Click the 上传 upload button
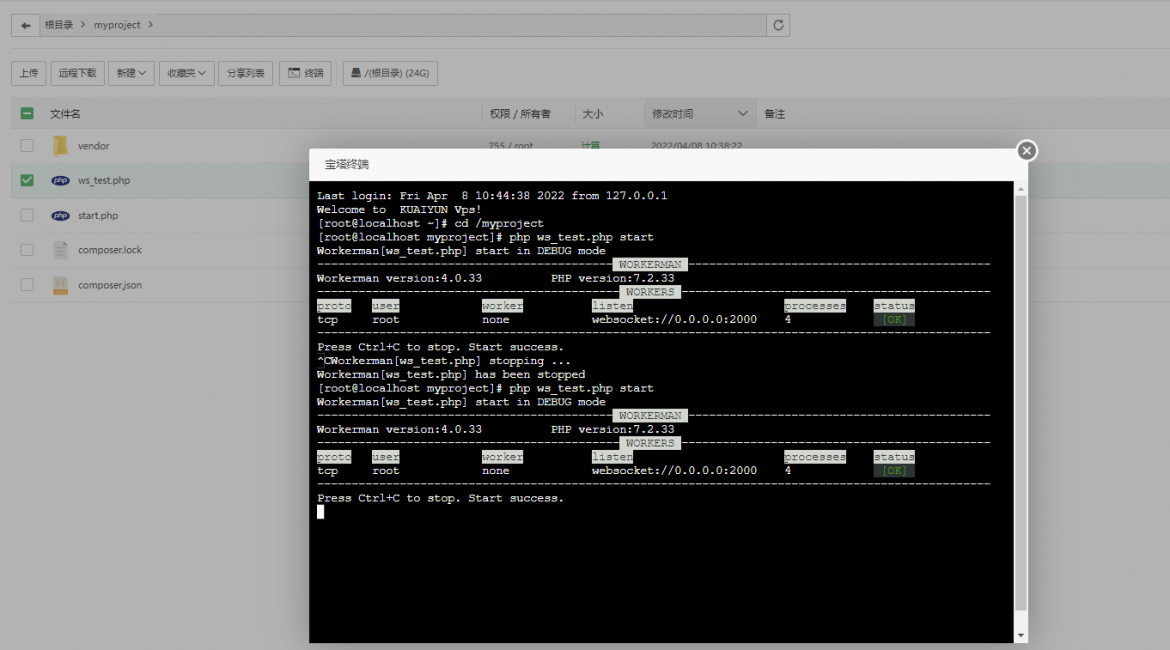Viewport: 1170px width, 650px height. [x=28, y=73]
